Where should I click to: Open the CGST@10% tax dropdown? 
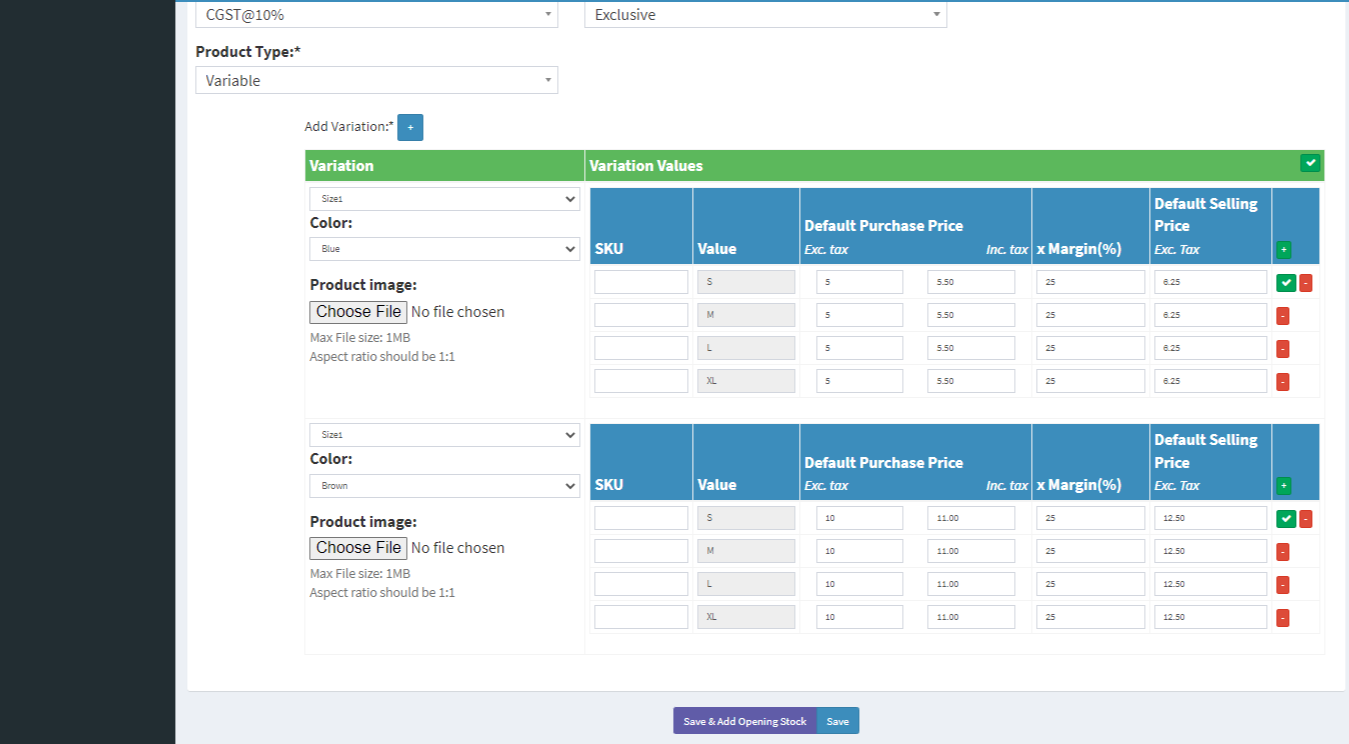pos(376,15)
